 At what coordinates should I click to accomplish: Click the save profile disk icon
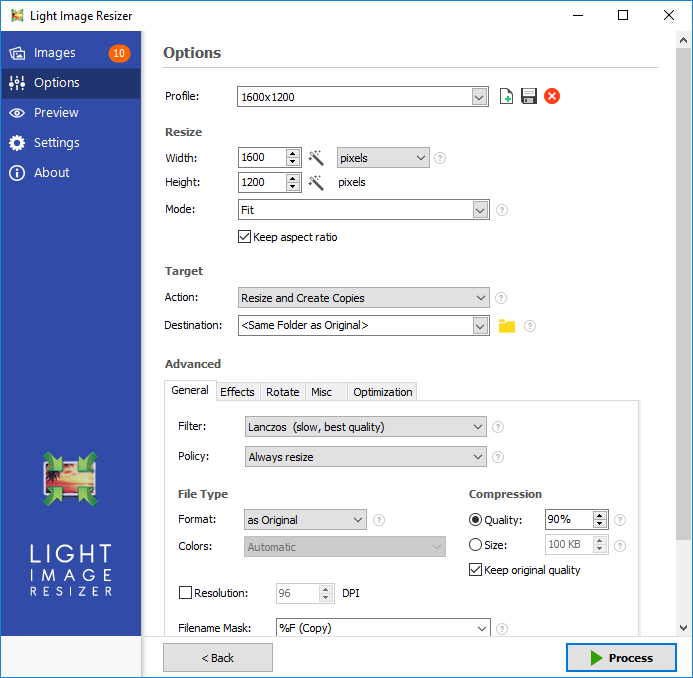tap(529, 97)
